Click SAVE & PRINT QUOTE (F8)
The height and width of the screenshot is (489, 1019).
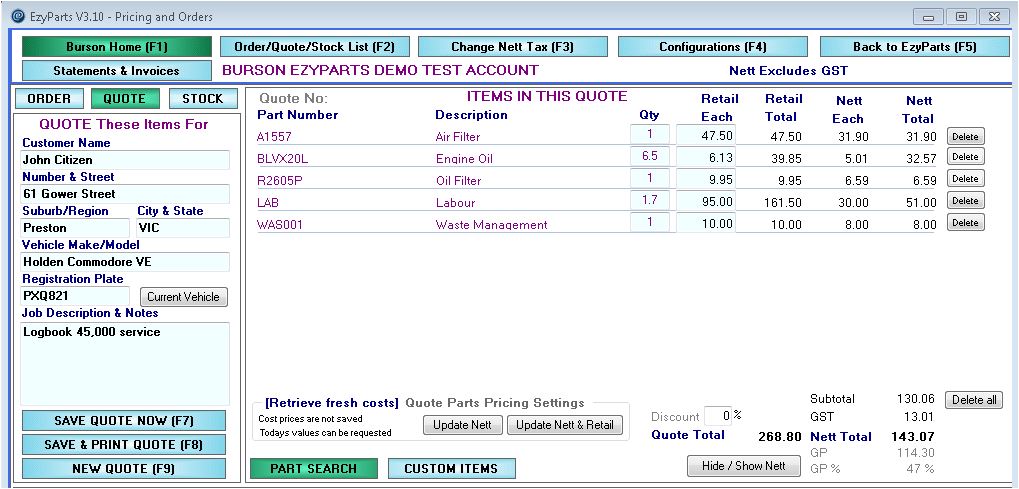(x=123, y=445)
